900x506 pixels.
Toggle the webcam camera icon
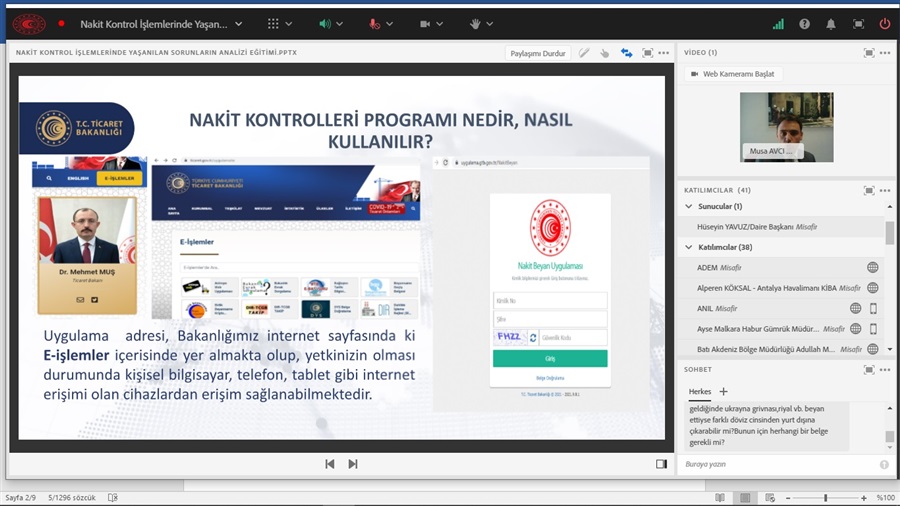pyautogui.click(x=425, y=23)
